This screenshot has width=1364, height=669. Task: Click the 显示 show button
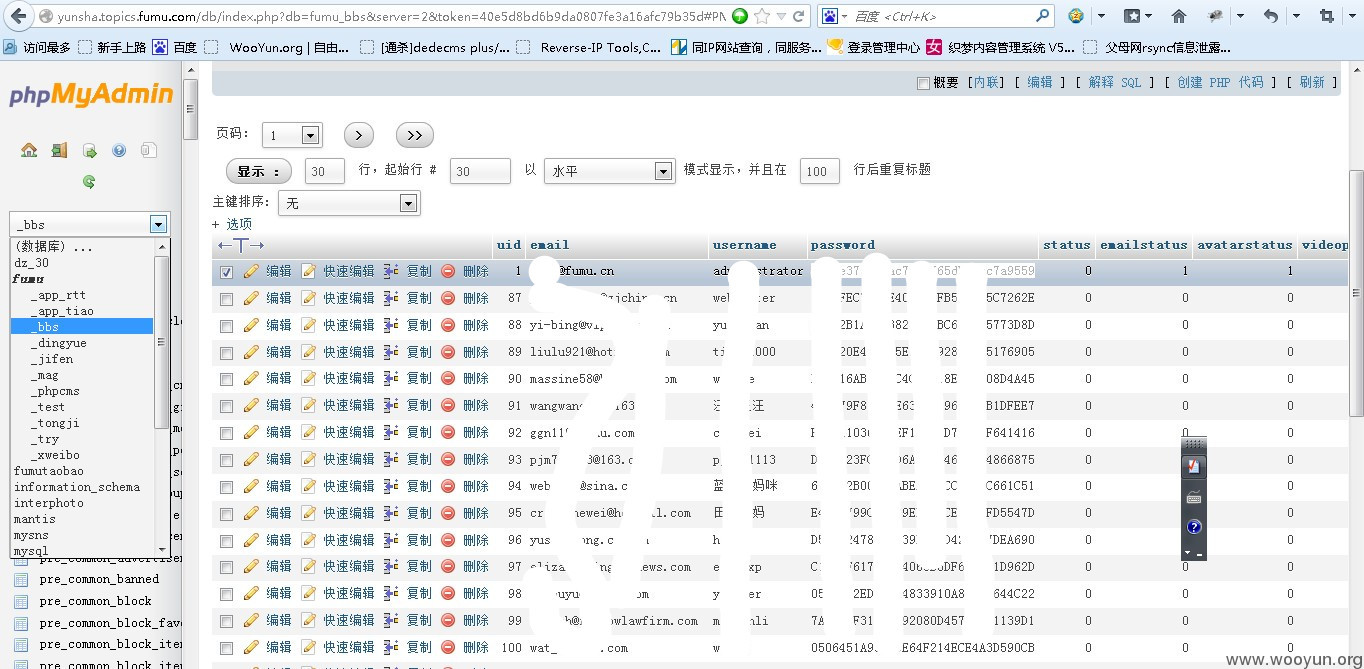click(x=260, y=171)
